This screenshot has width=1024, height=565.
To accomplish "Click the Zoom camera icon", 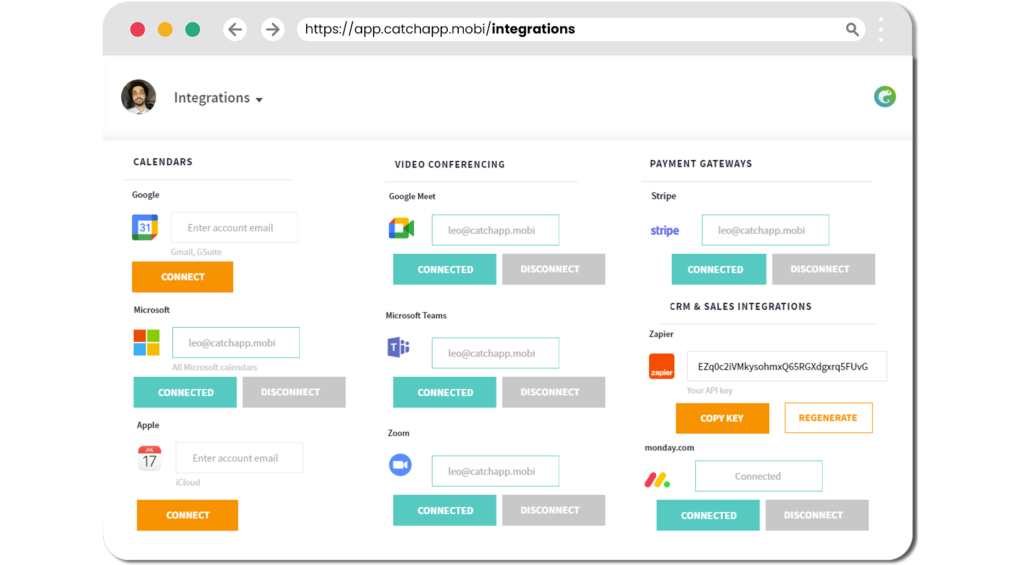I will (x=400, y=464).
